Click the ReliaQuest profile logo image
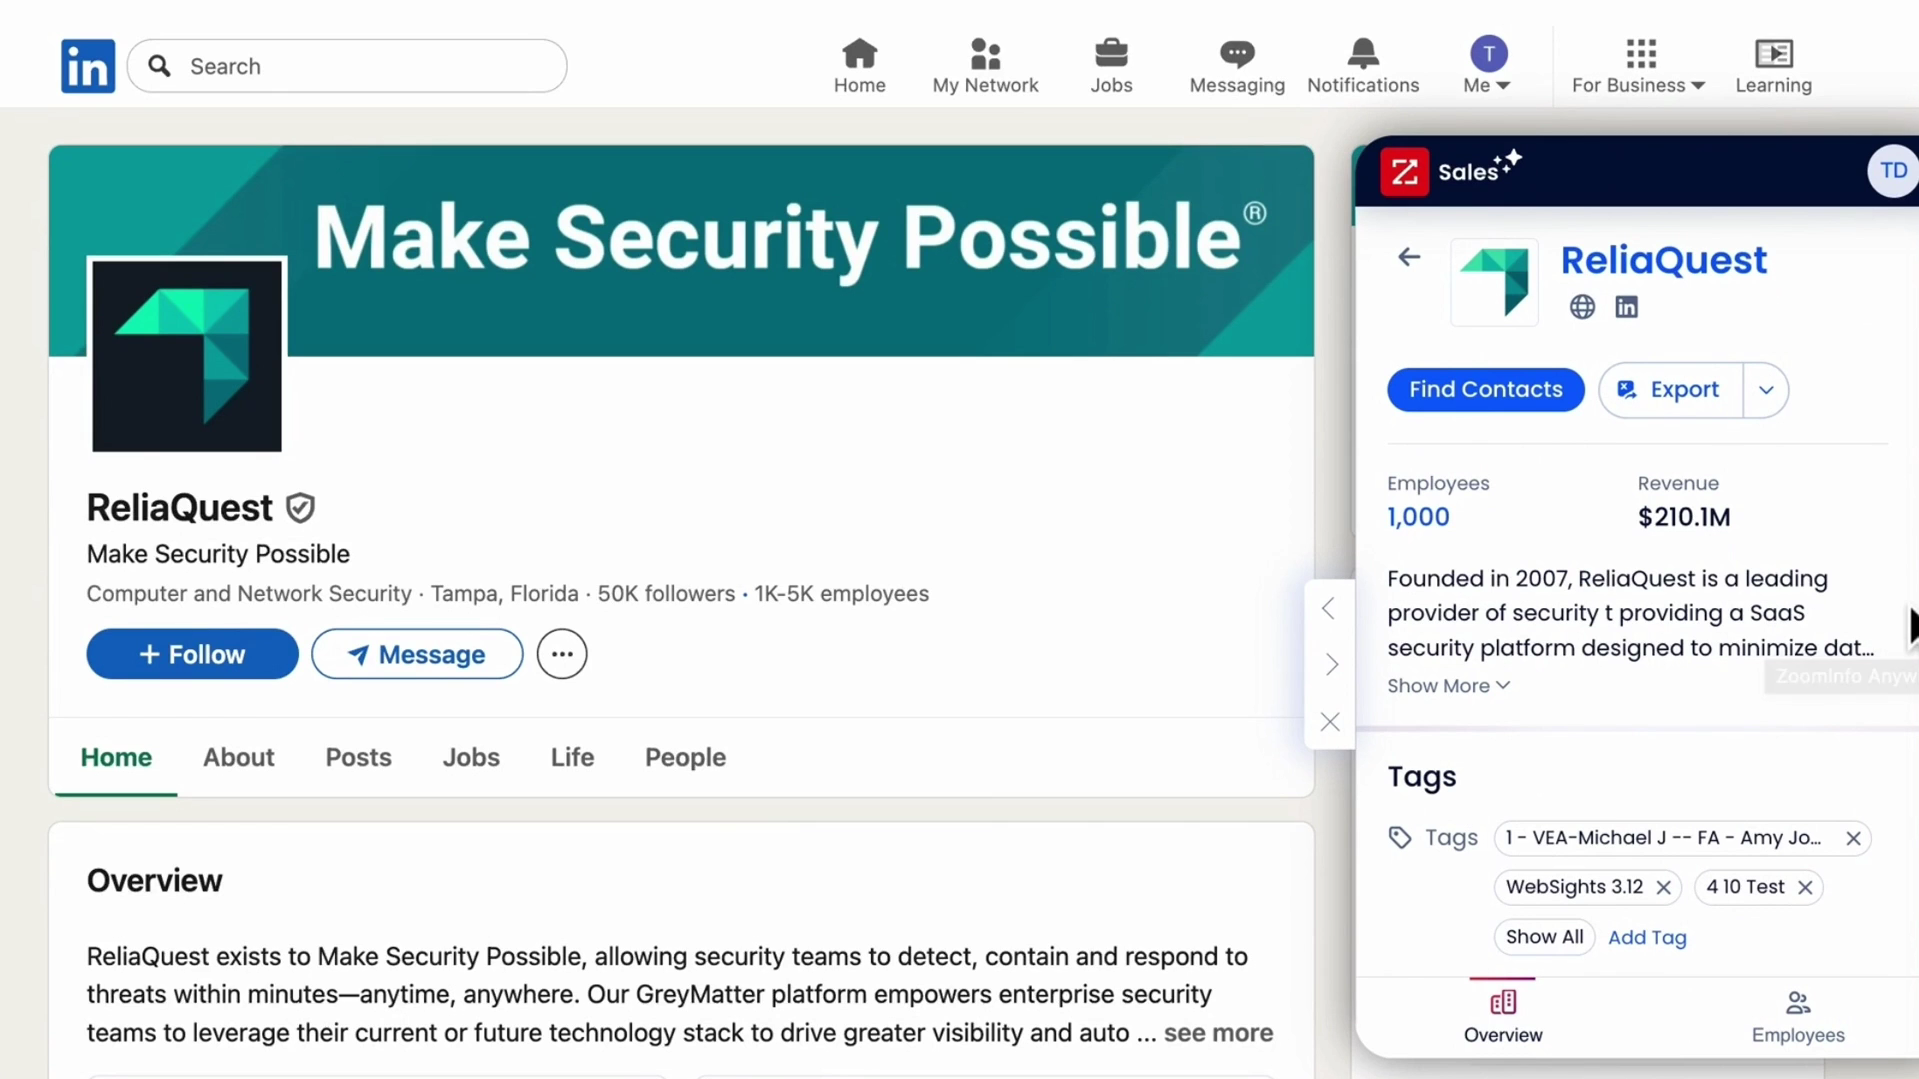 (x=187, y=356)
